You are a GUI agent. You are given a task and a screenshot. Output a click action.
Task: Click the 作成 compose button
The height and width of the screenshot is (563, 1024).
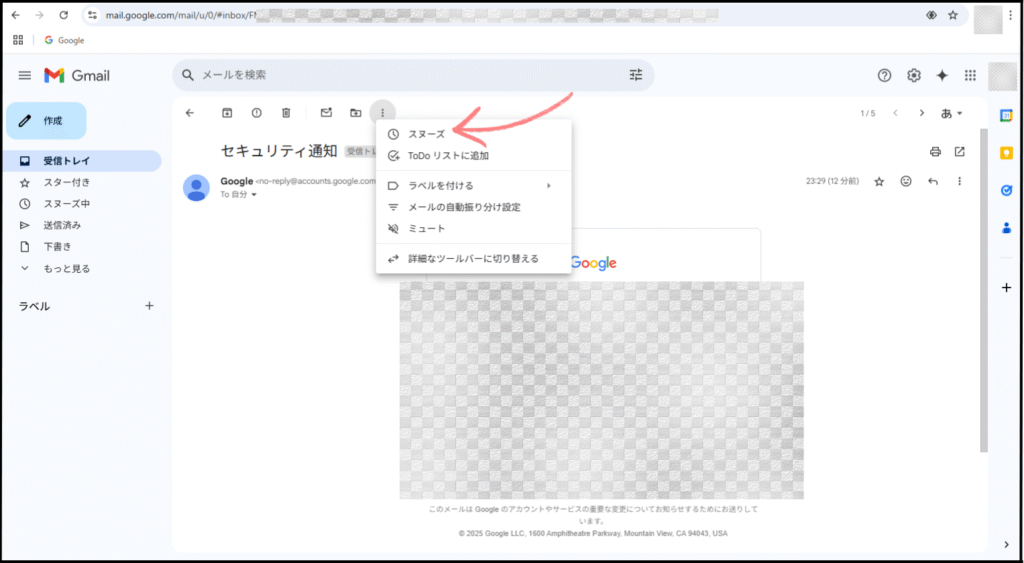(x=46, y=121)
